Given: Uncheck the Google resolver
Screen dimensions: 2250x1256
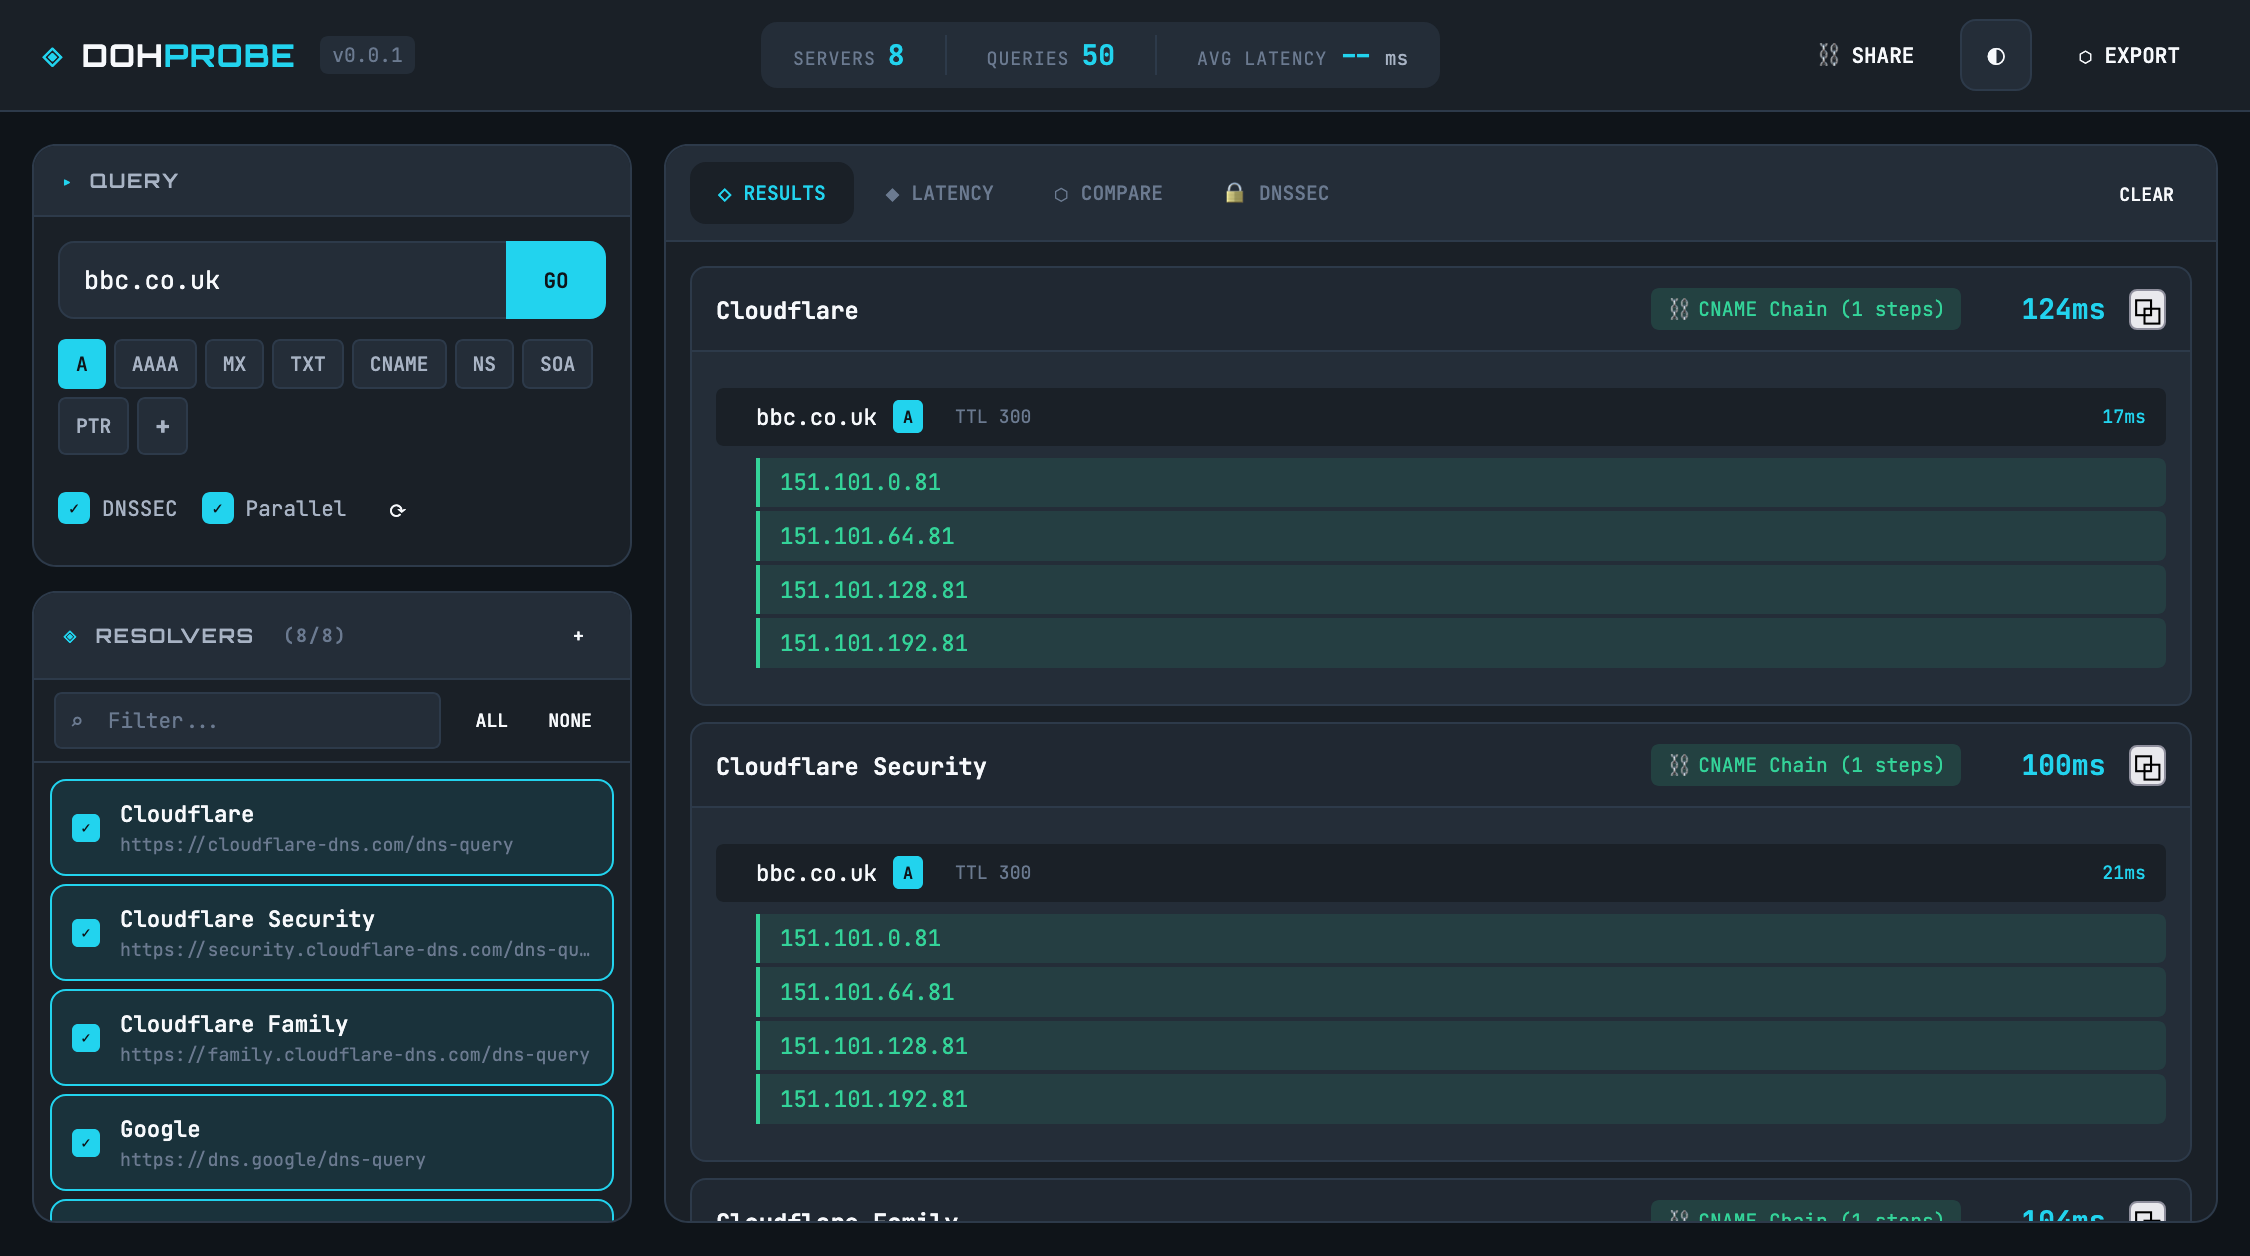Looking at the screenshot, I should tap(85, 1142).
